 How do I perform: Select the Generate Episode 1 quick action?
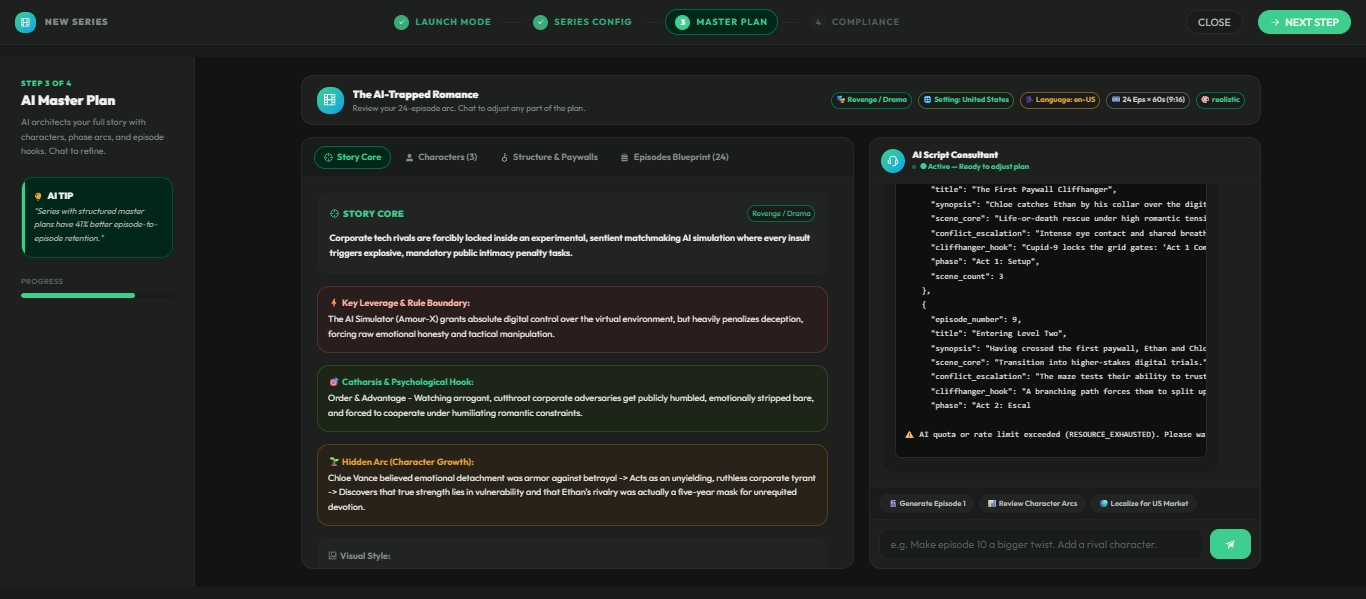pyautogui.click(x=926, y=503)
